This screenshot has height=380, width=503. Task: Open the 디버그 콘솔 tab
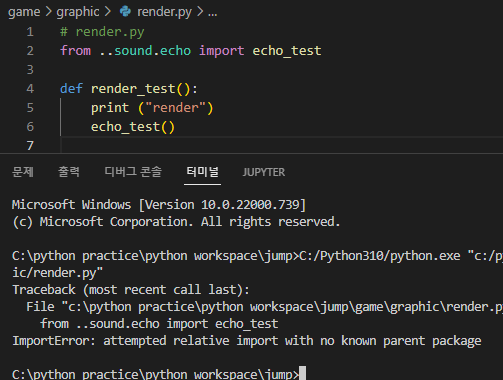tap(133, 172)
